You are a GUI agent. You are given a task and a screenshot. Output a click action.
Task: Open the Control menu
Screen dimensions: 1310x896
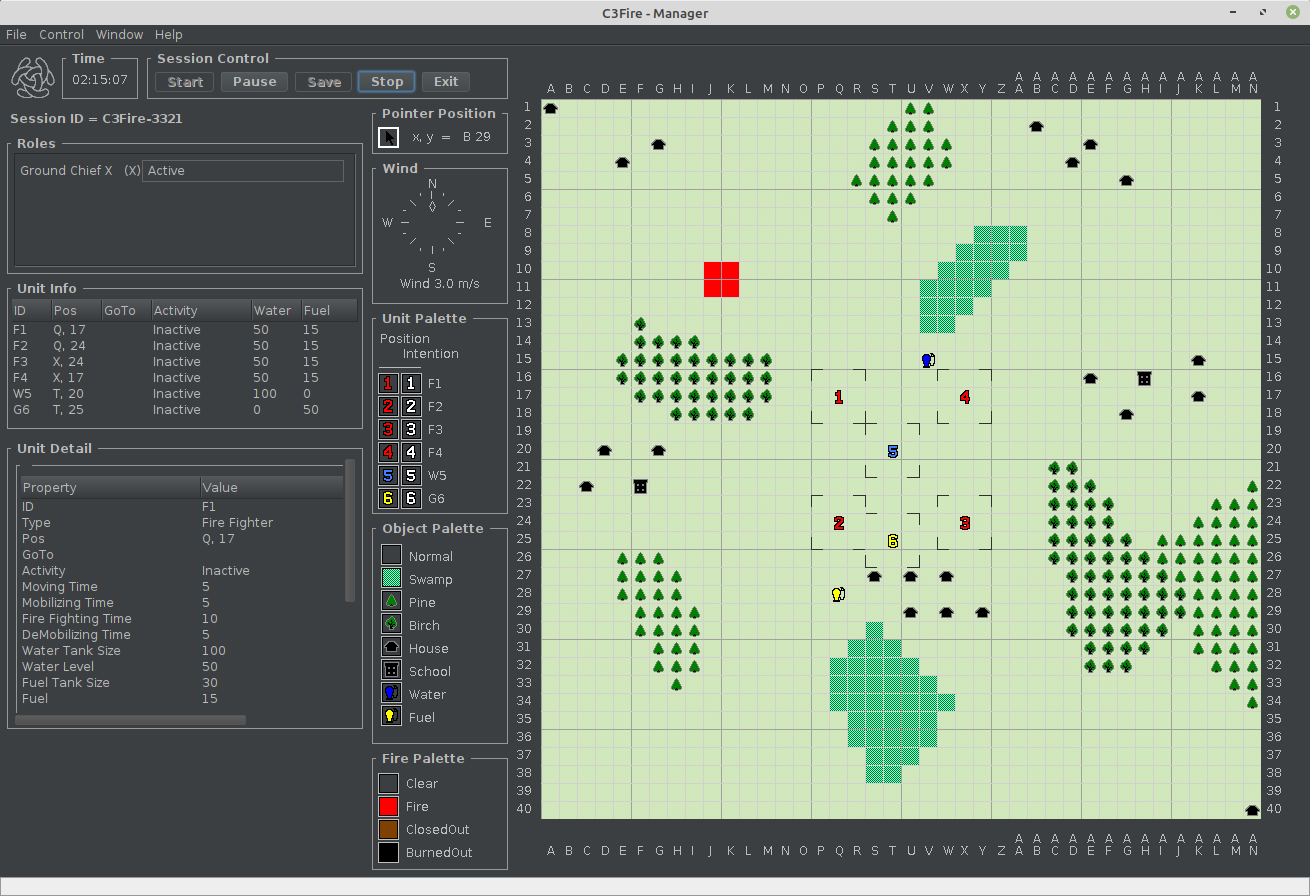pyautogui.click(x=62, y=34)
